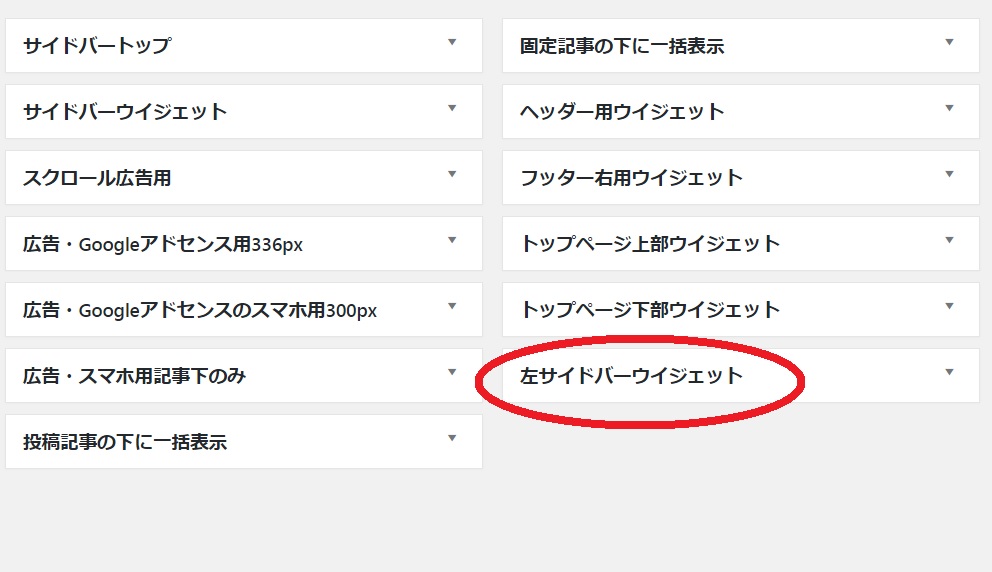Viewport: 992px width, 572px height.
Task: Expand the サイドバーウイジェット arrow (not 左)
Action: pyautogui.click(x=452, y=108)
